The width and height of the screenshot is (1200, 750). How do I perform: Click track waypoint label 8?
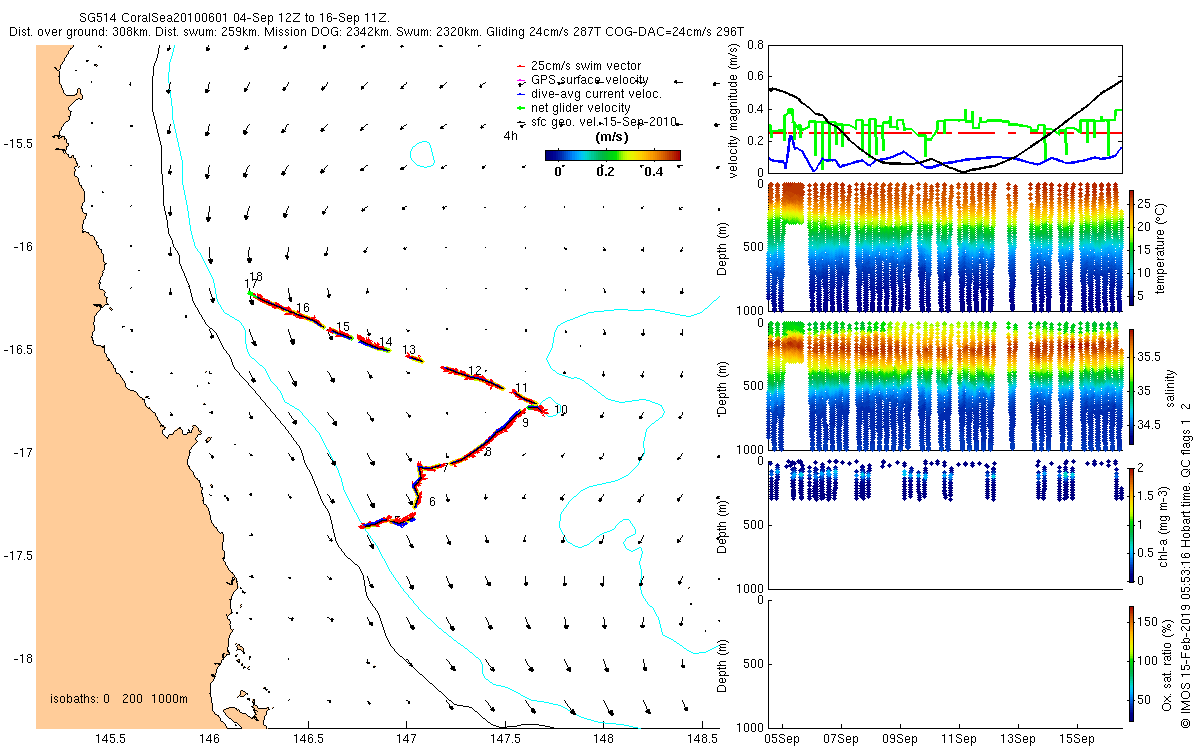(487, 452)
